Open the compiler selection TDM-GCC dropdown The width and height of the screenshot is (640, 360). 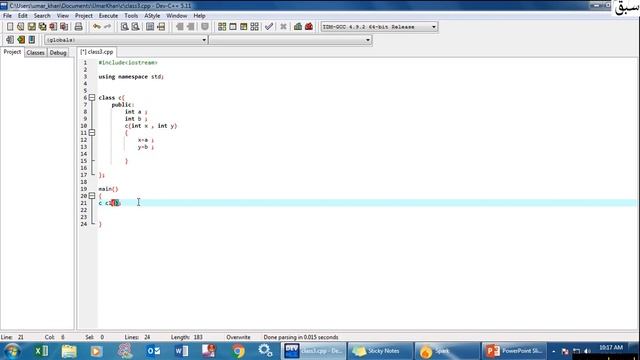click(379, 27)
